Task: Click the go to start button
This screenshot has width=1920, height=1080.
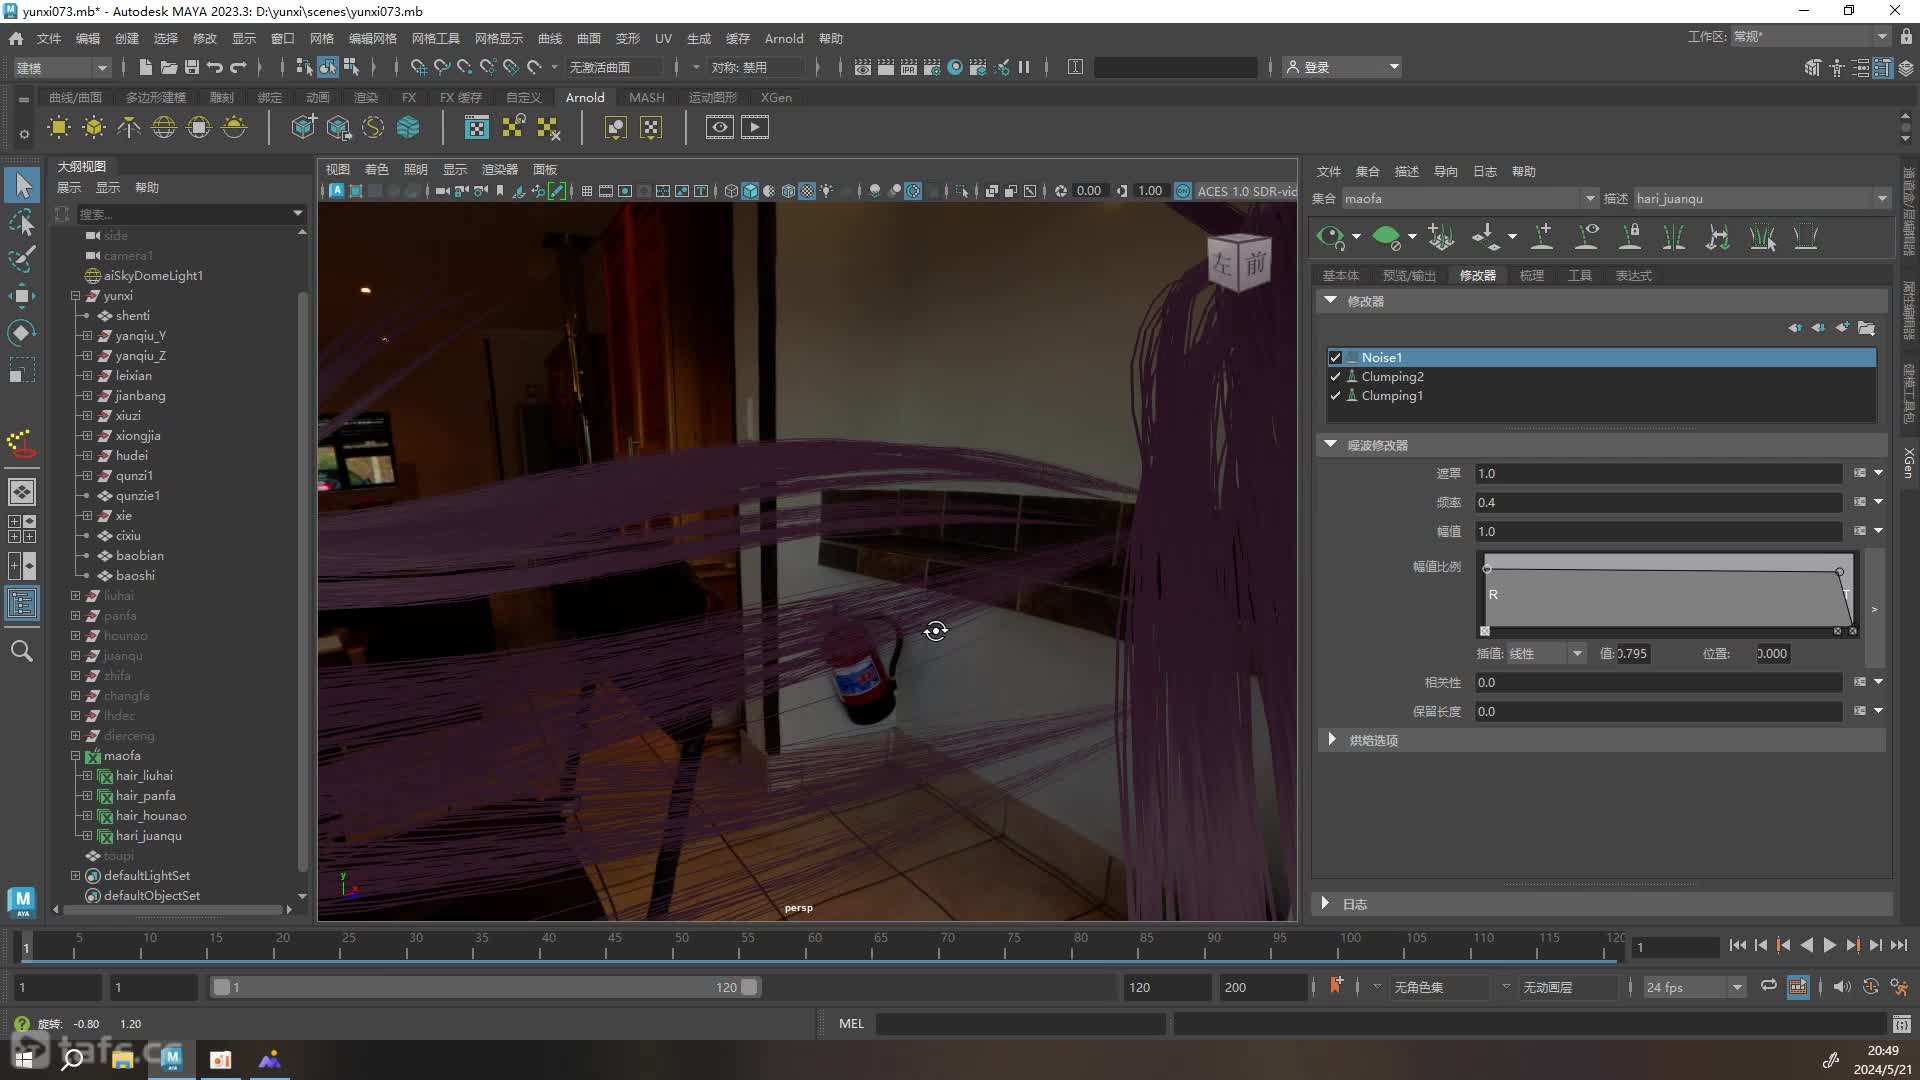Action: pos(1737,945)
